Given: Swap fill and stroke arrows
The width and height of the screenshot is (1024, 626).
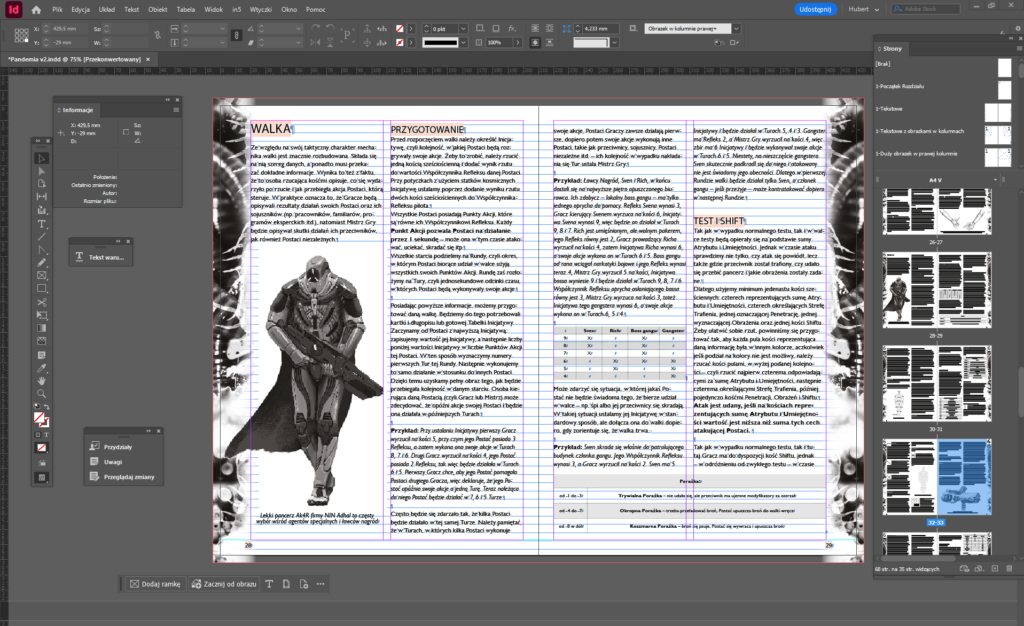Looking at the screenshot, I should pyautogui.click(x=47, y=408).
